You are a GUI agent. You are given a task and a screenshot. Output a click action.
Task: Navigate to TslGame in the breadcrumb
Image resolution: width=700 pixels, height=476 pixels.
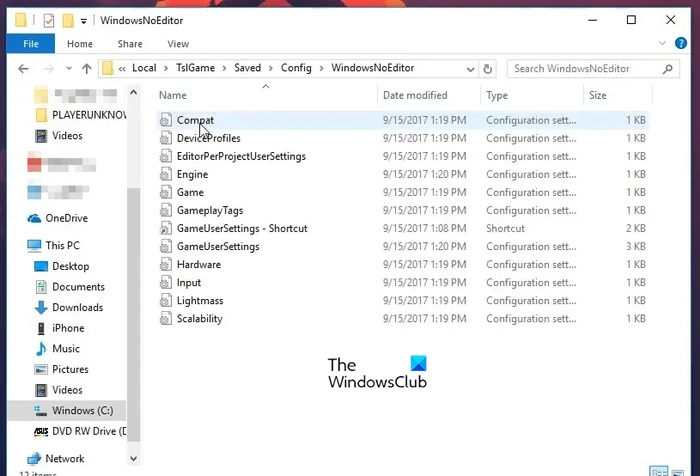(x=195, y=68)
